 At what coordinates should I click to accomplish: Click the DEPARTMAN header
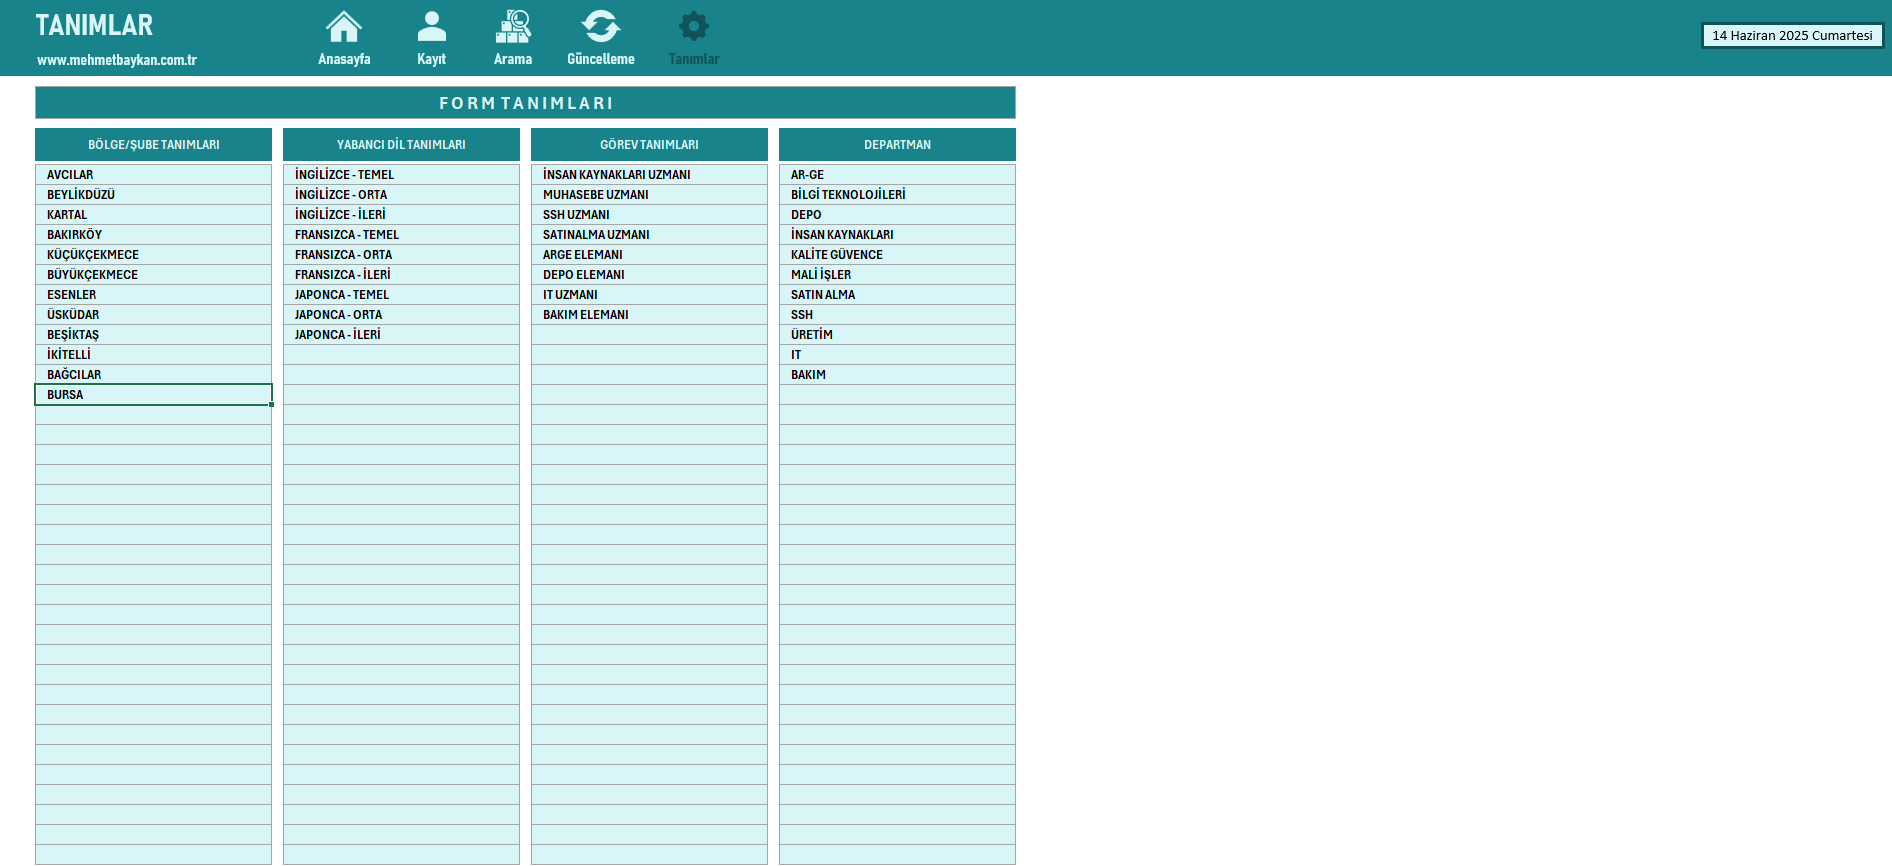(x=897, y=145)
